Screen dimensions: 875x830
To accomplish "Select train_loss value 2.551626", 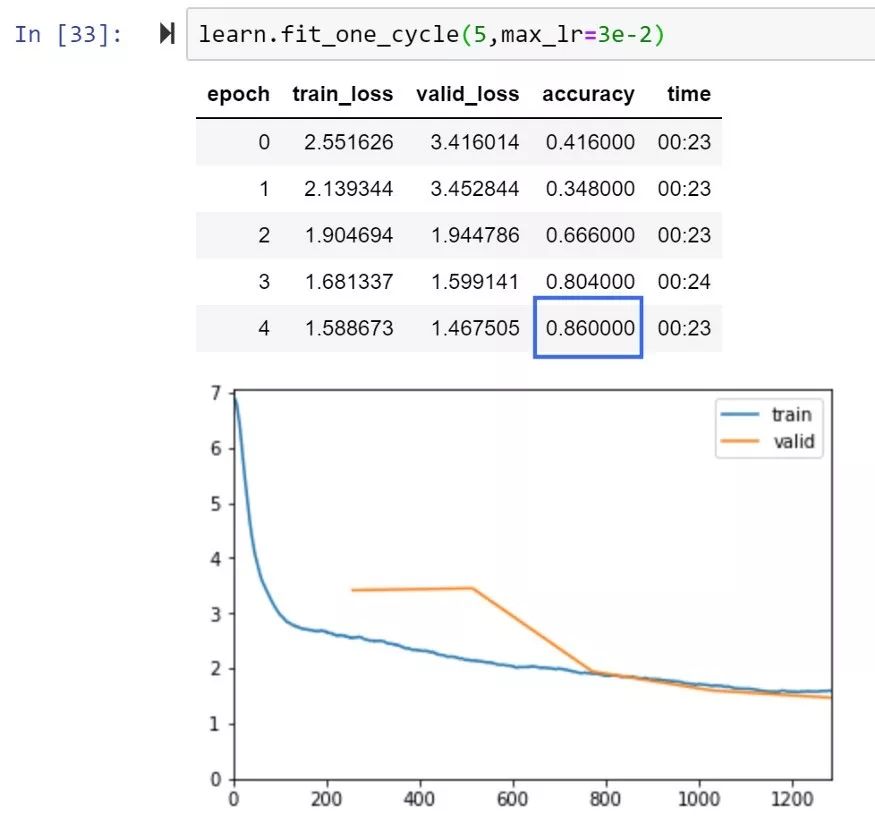I will click(349, 142).
